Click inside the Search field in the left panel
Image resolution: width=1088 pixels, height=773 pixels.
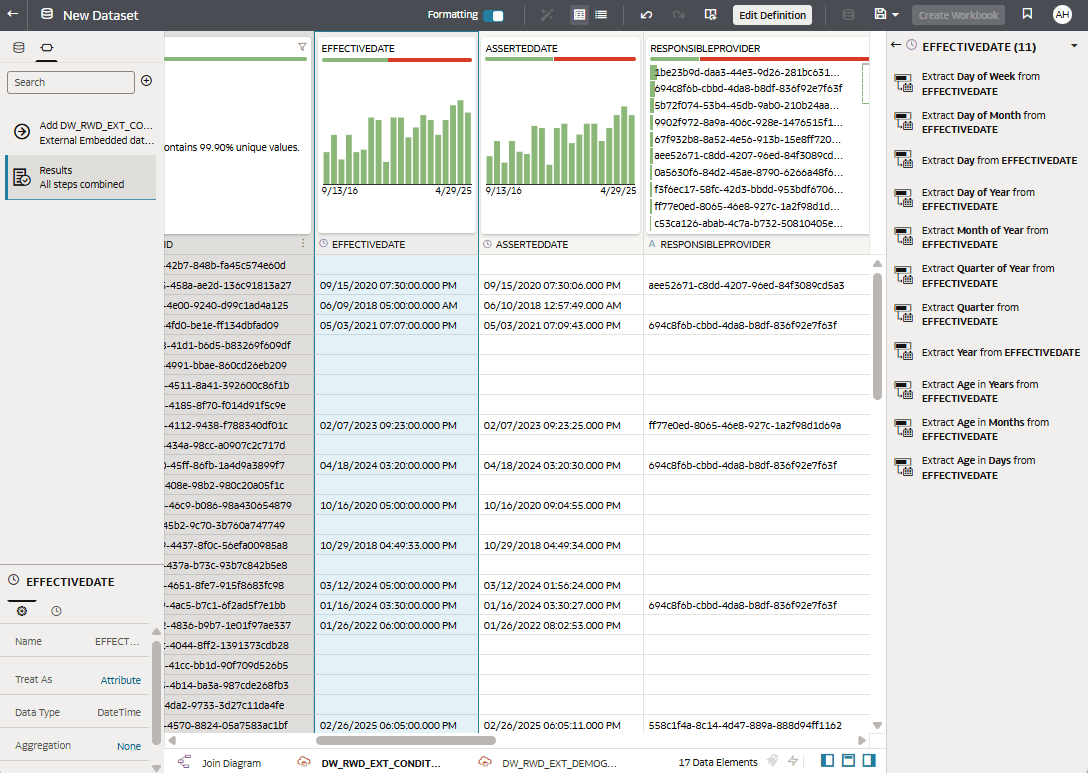[70, 82]
